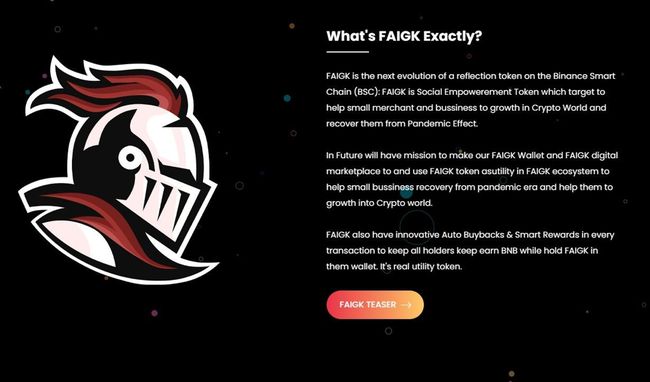Click the paragraph starting "FAIGK also have innovative"

pyautogui.click(x=470, y=251)
